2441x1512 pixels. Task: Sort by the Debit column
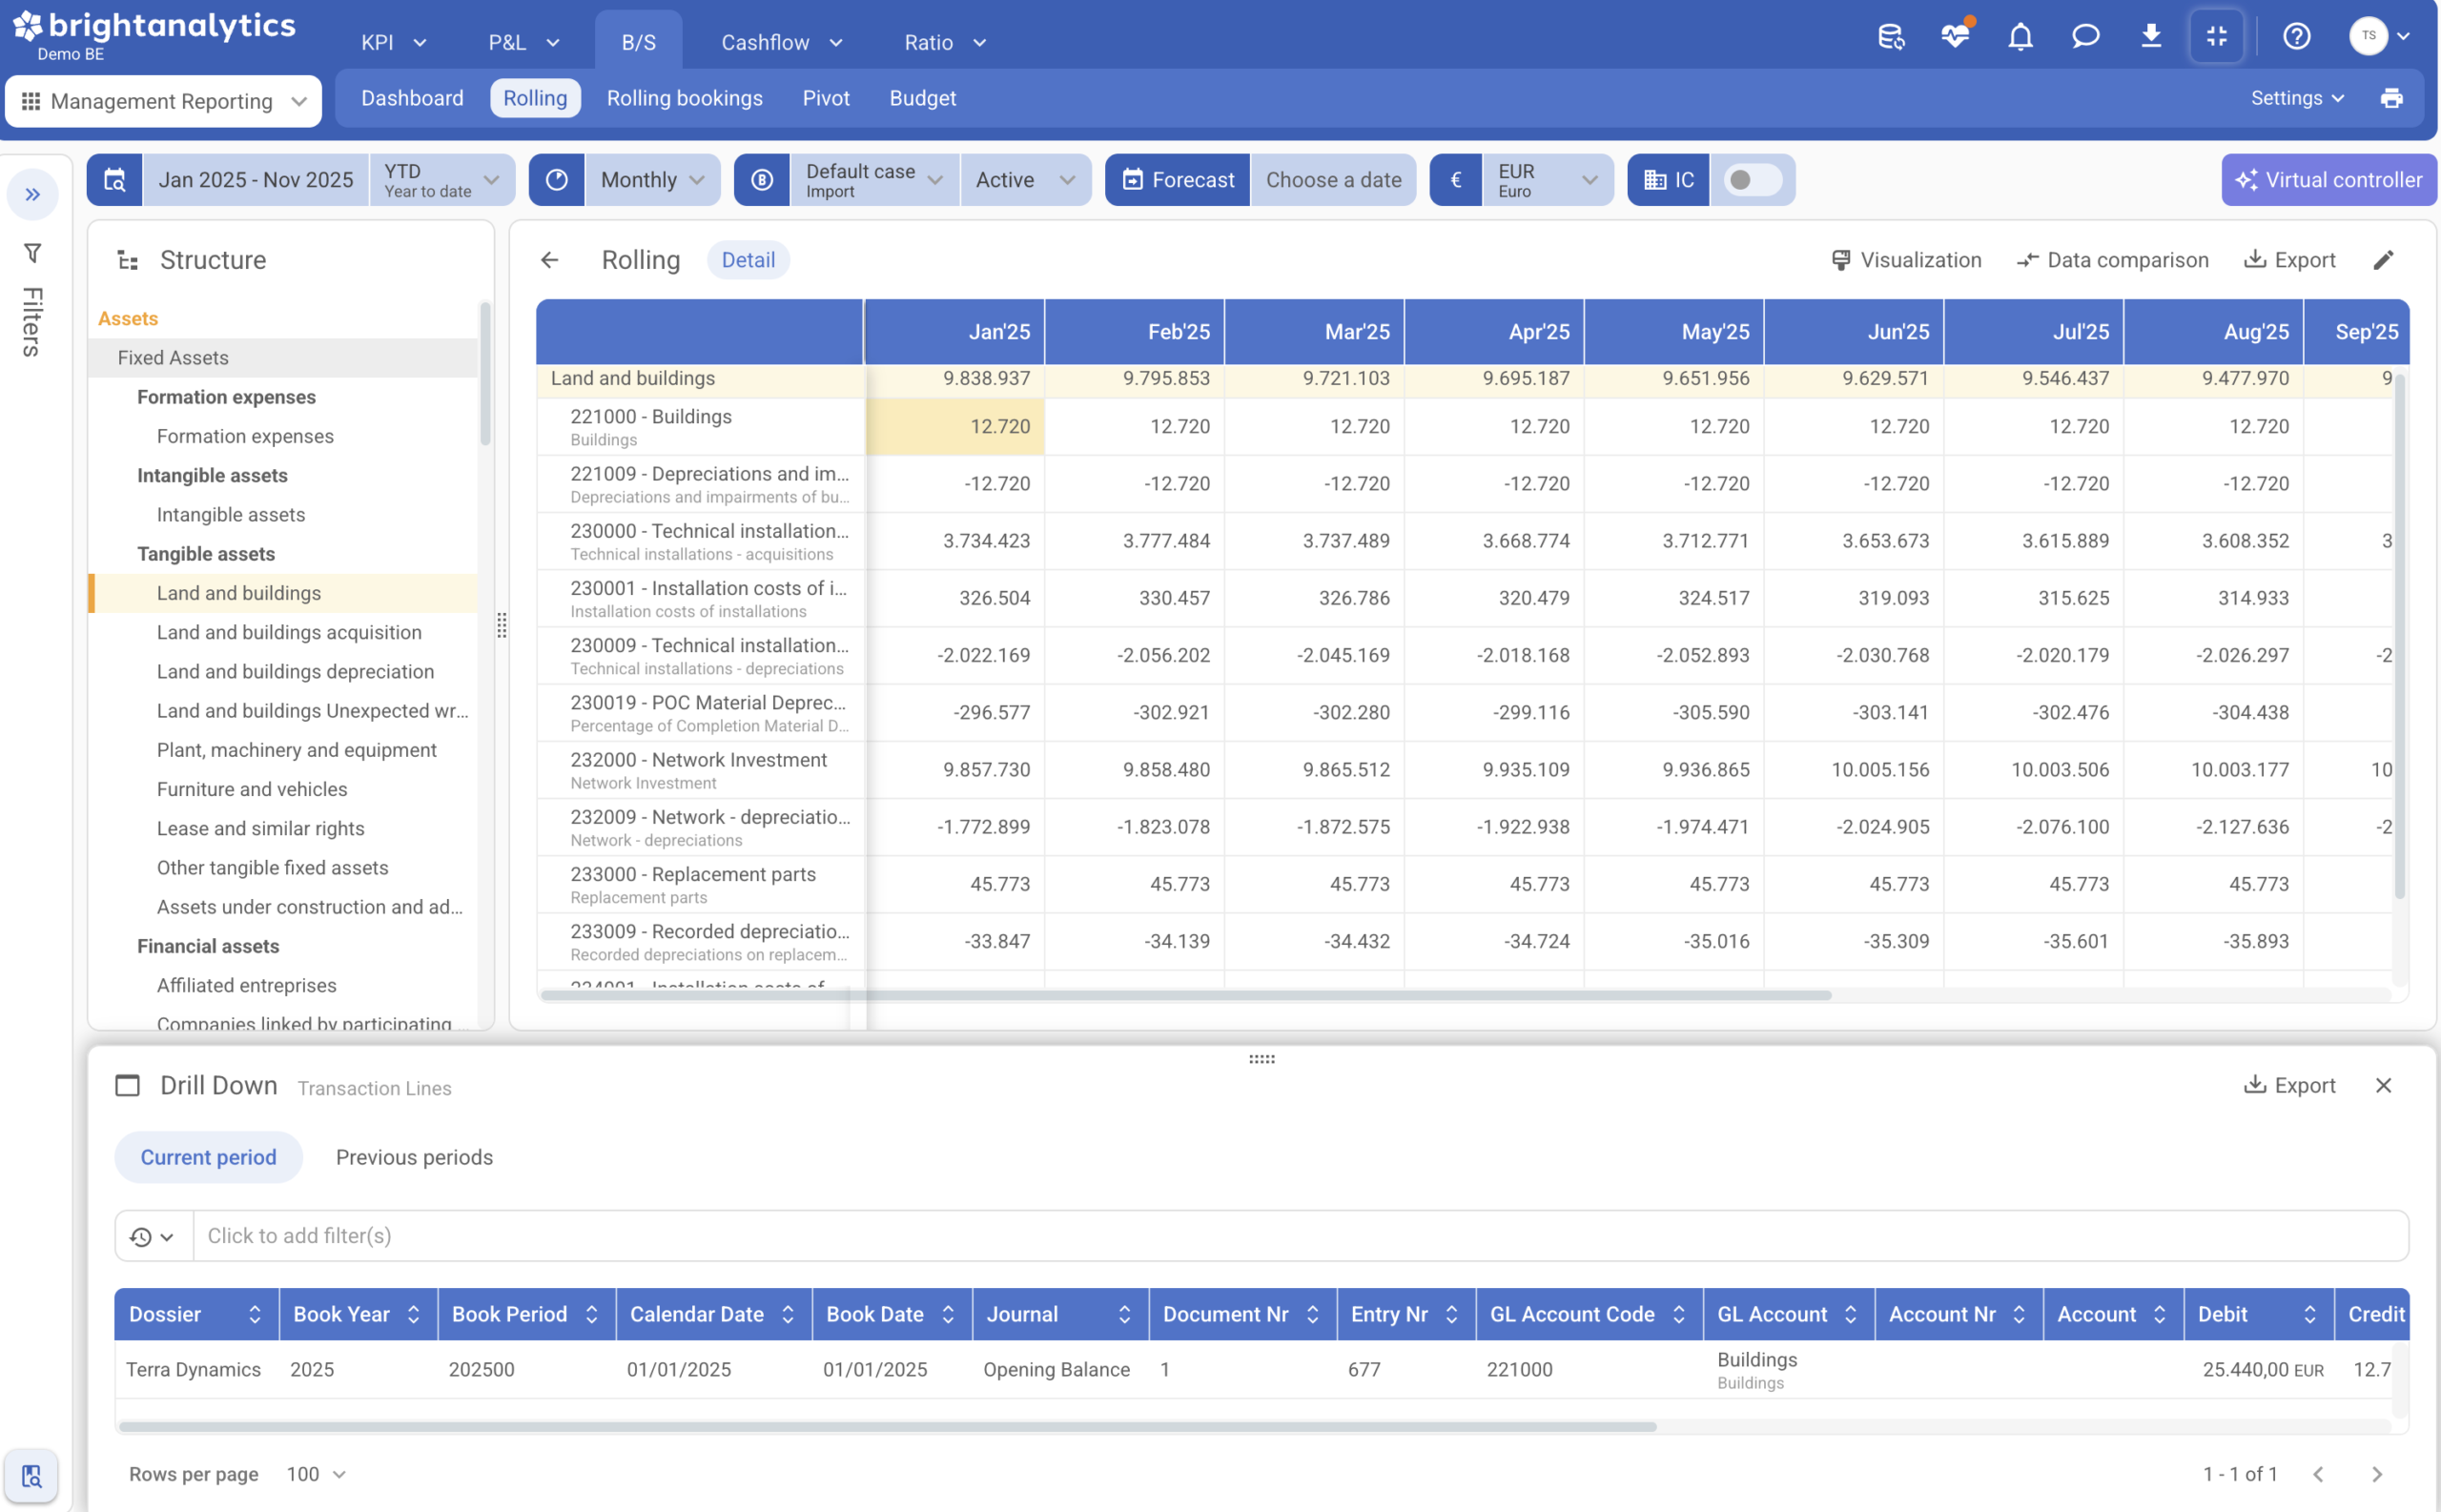pyautogui.click(x=2310, y=1315)
